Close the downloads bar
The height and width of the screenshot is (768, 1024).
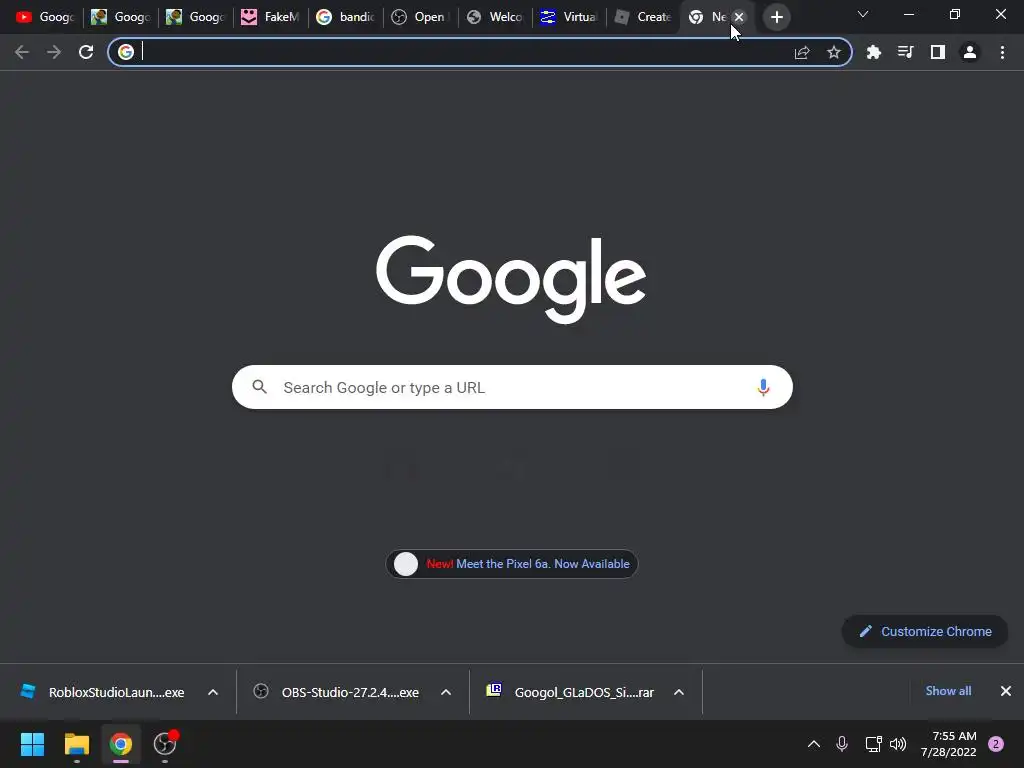pos(1006,691)
